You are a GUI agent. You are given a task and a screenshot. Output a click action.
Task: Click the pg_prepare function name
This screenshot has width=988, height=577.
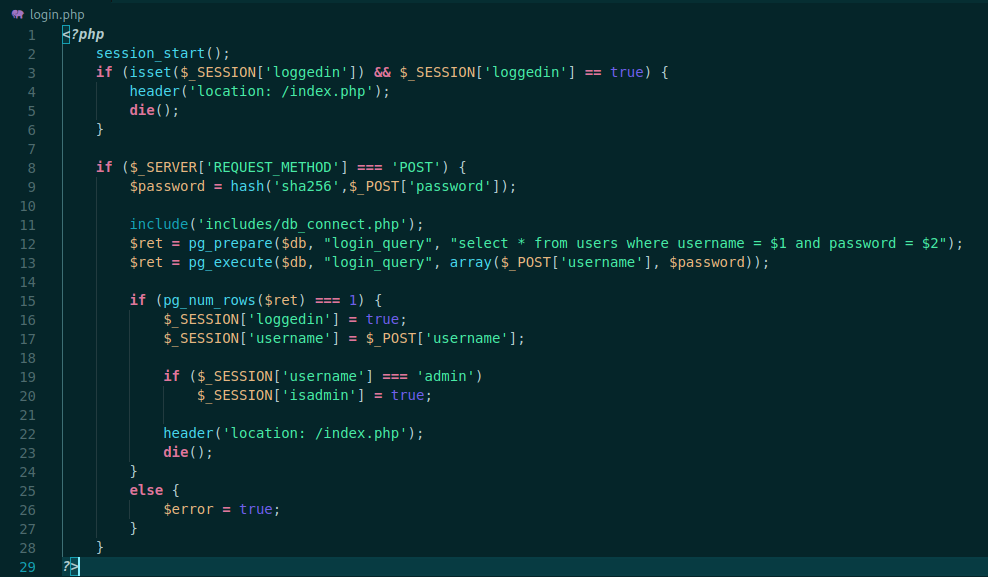tap(230, 244)
